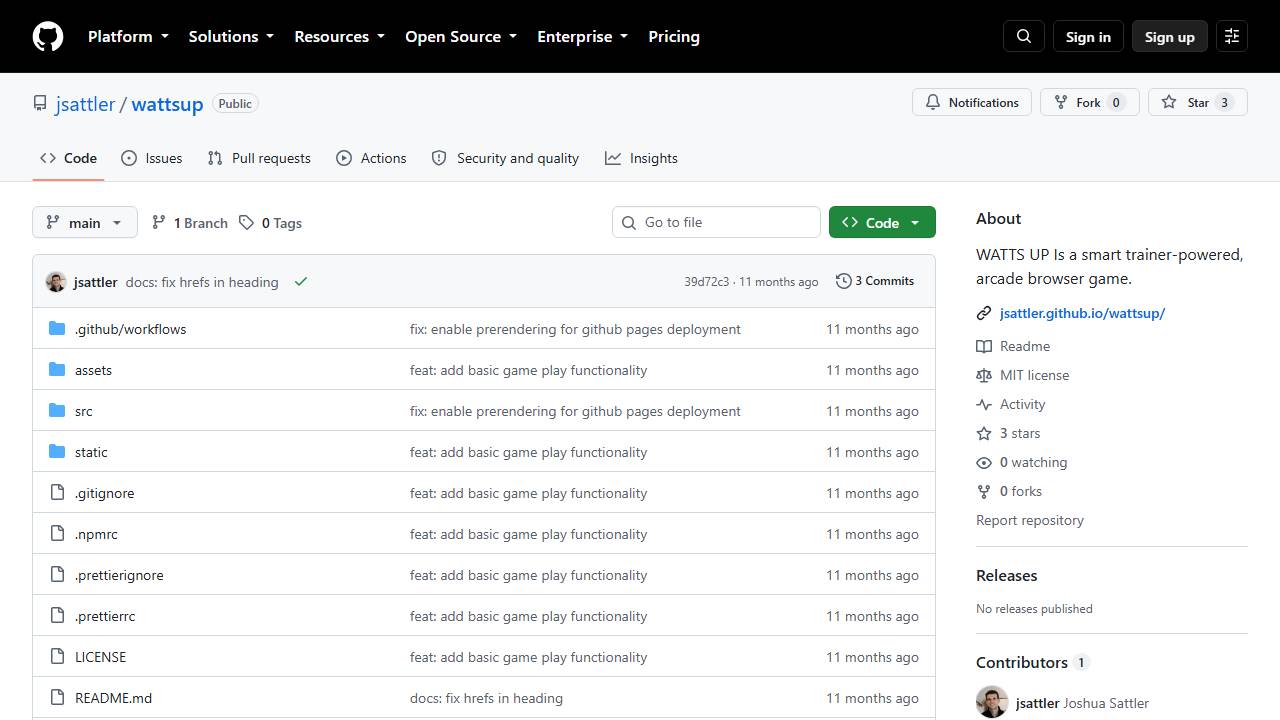Expand the Open Source dropdown
Image resolution: width=1280 pixels, height=720 pixels.
[x=461, y=36]
